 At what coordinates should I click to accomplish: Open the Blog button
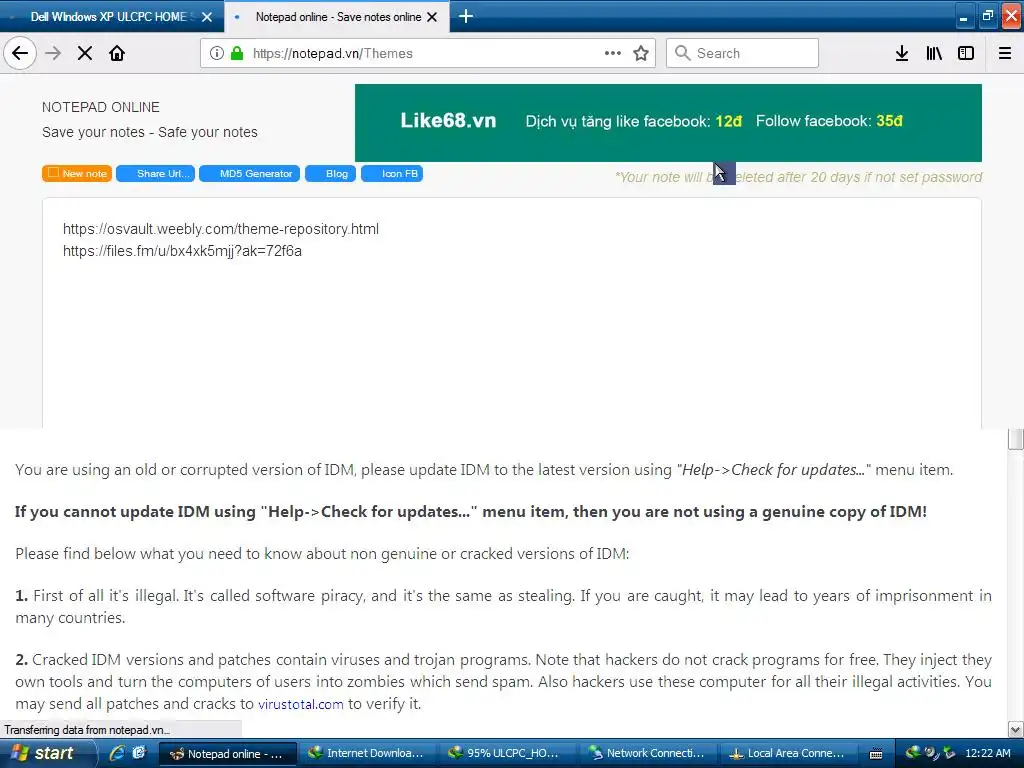[330, 174]
